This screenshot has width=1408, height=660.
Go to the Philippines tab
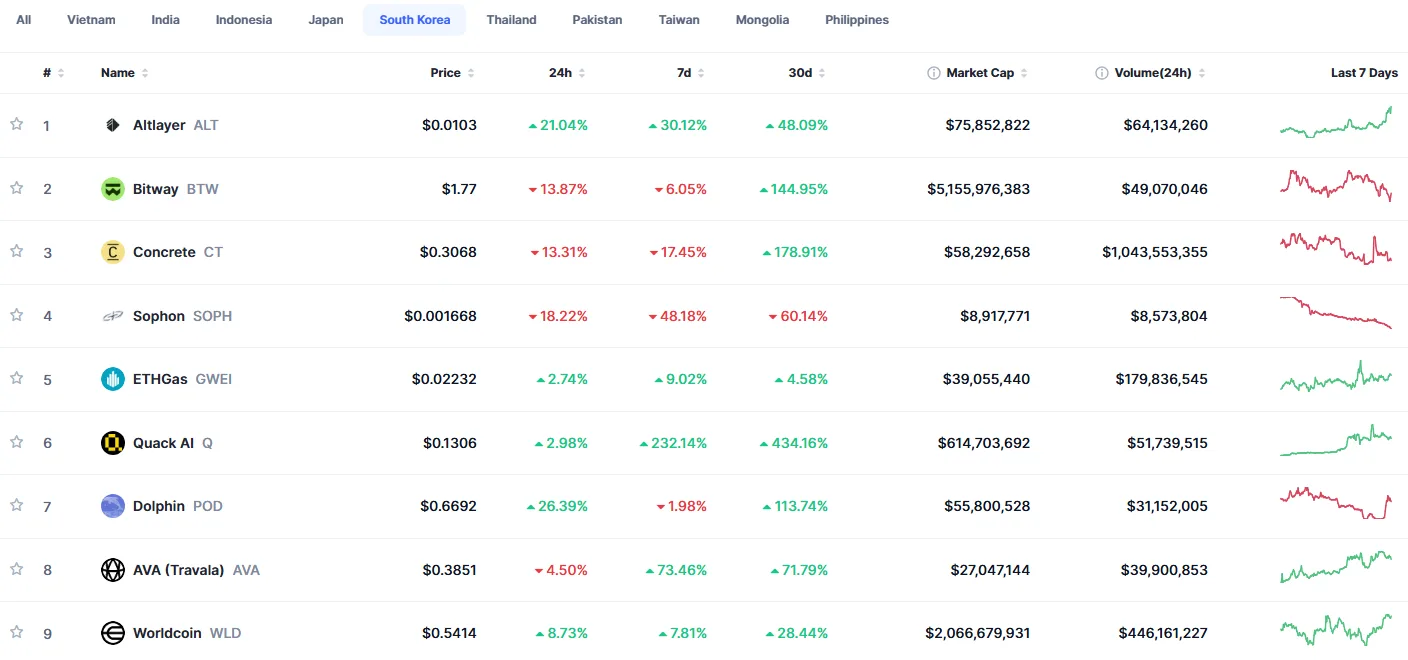857,20
